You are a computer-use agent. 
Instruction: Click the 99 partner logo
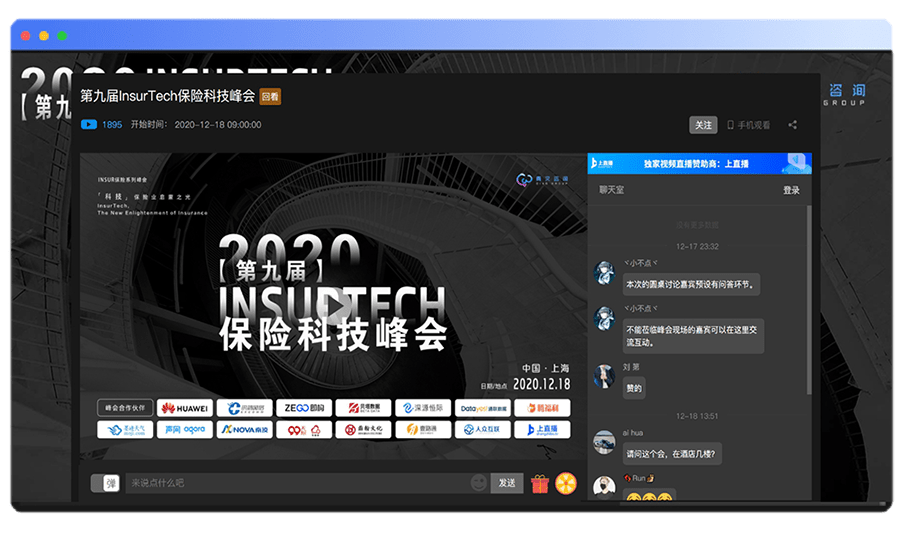pyautogui.click(x=304, y=429)
